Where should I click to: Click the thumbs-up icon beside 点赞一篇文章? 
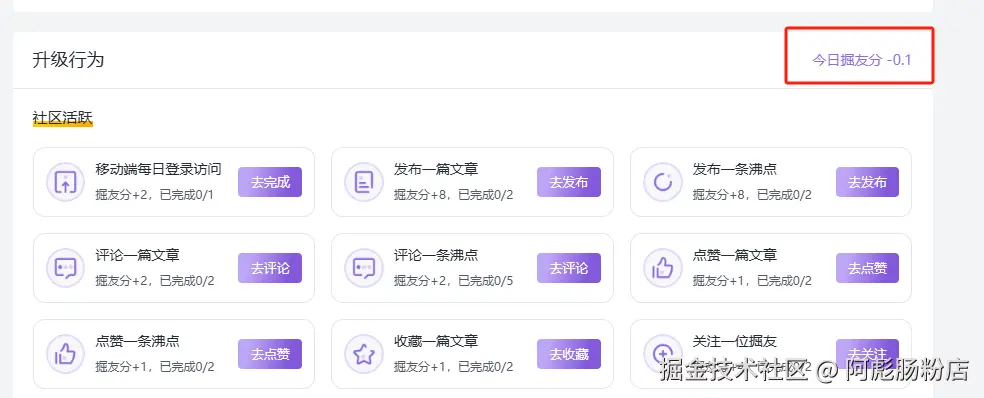coord(663,268)
